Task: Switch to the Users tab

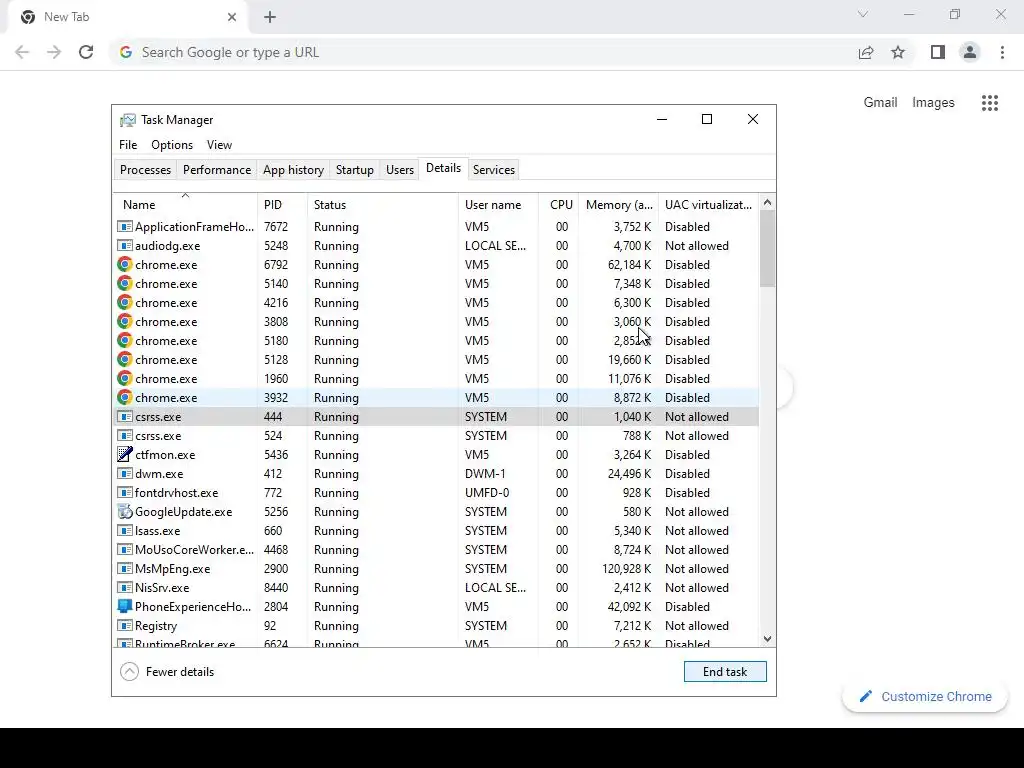Action: coord(400,170)
